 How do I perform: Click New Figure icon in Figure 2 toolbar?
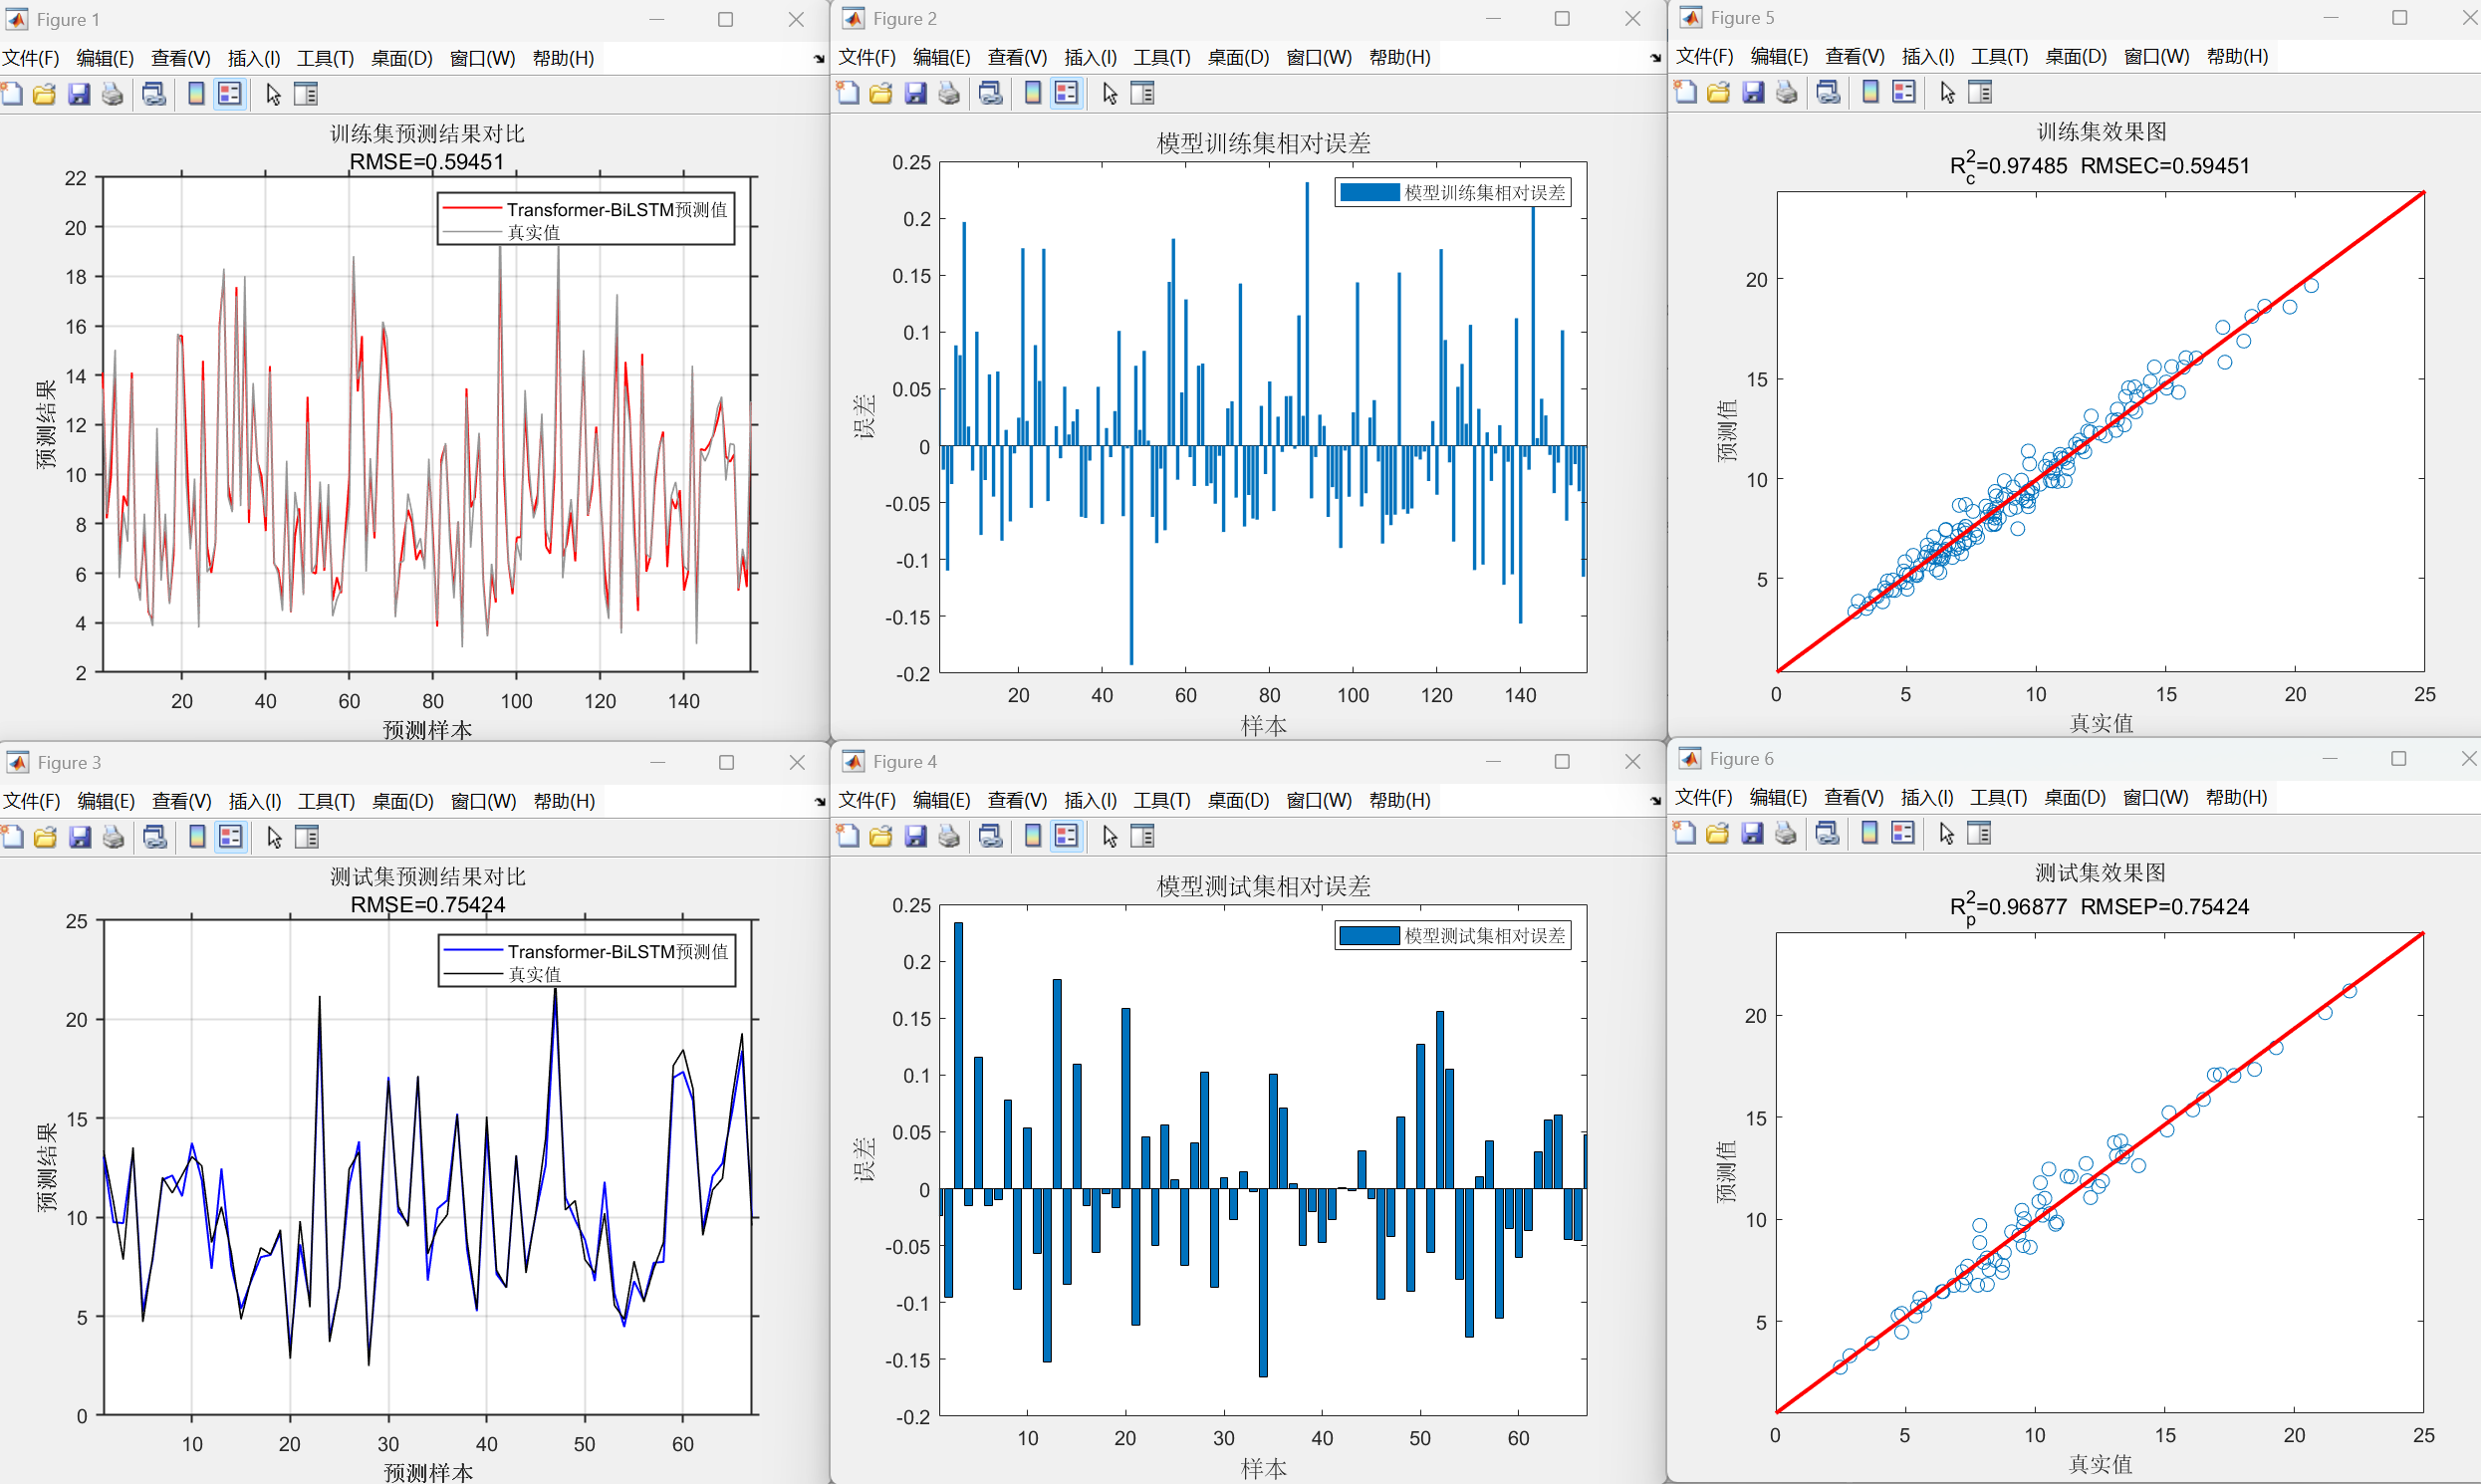pyautogui.click(x=847, y=93)
